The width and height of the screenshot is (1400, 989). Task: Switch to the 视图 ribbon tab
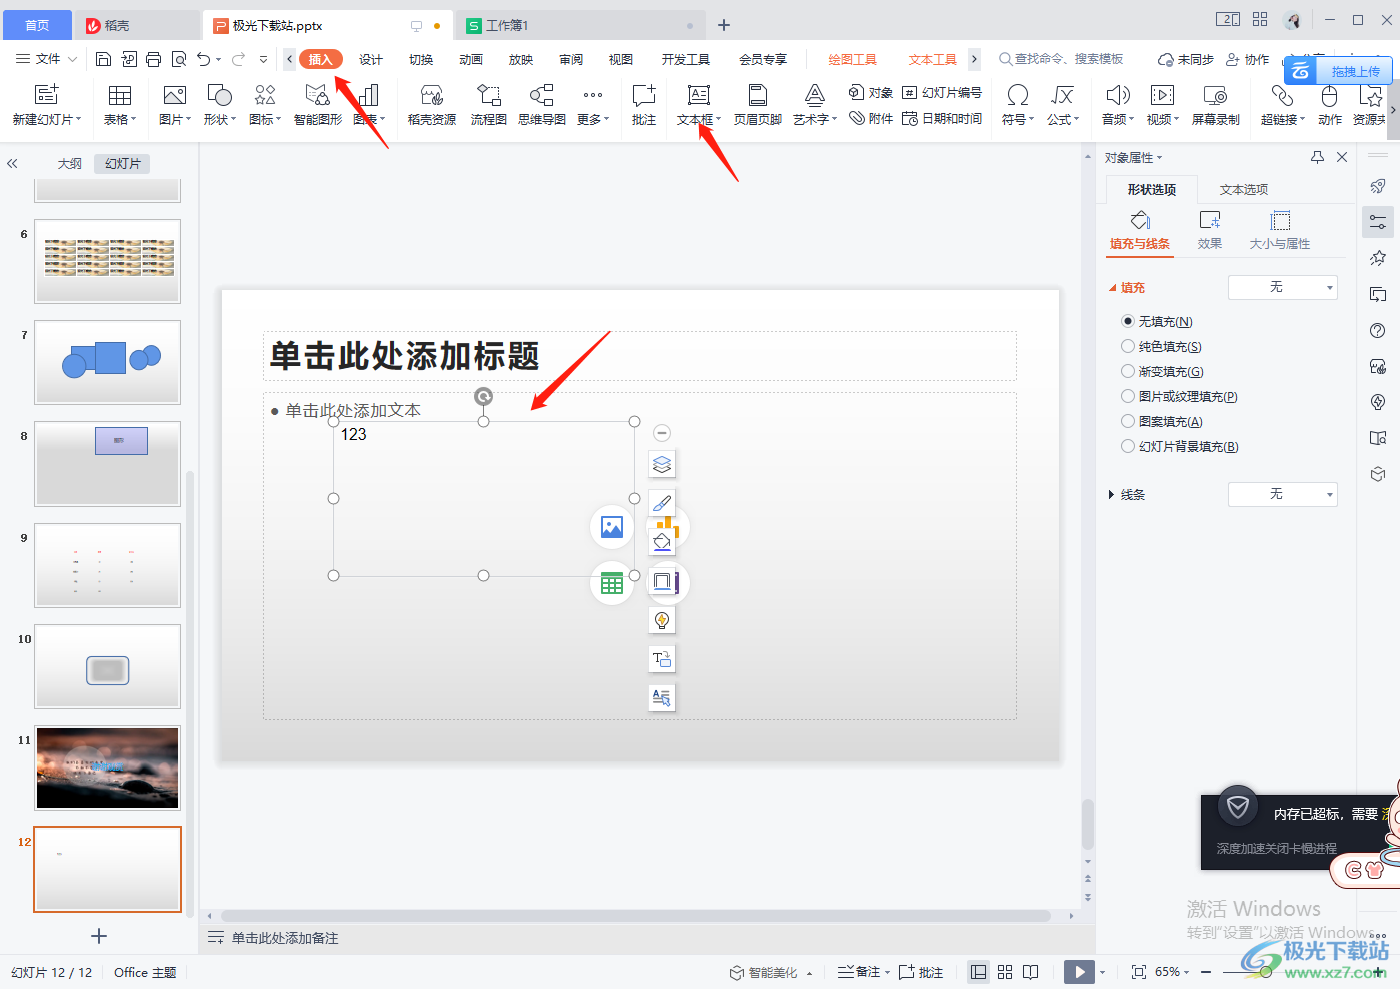click(621, 59)
